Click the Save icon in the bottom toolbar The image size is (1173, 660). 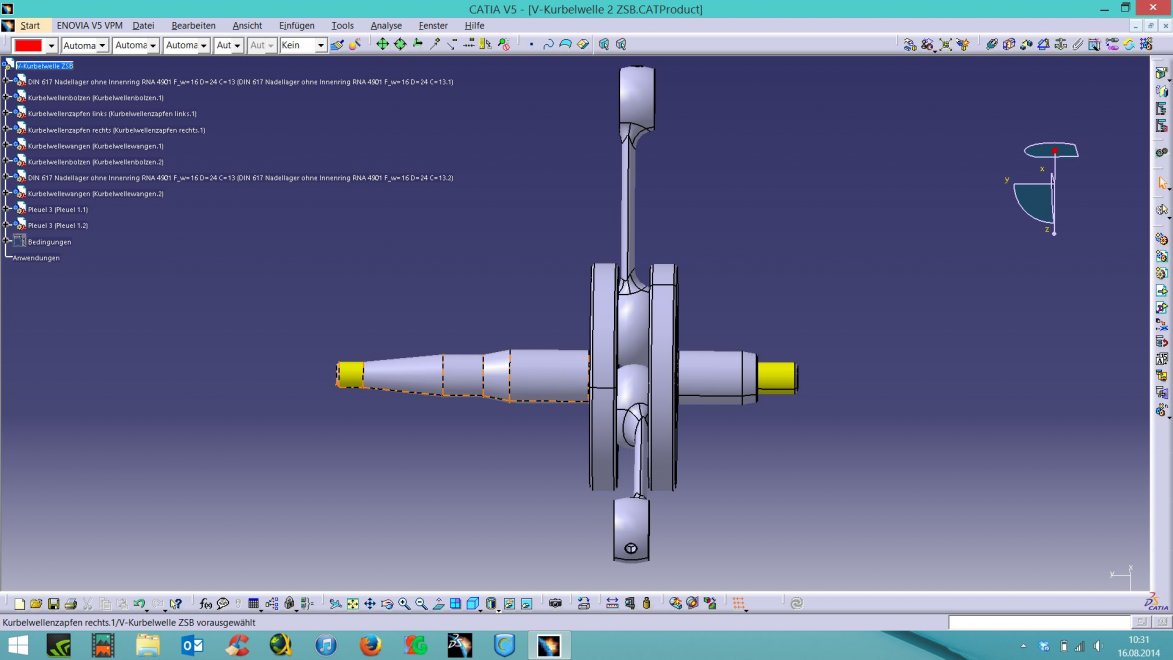point(53,604)
